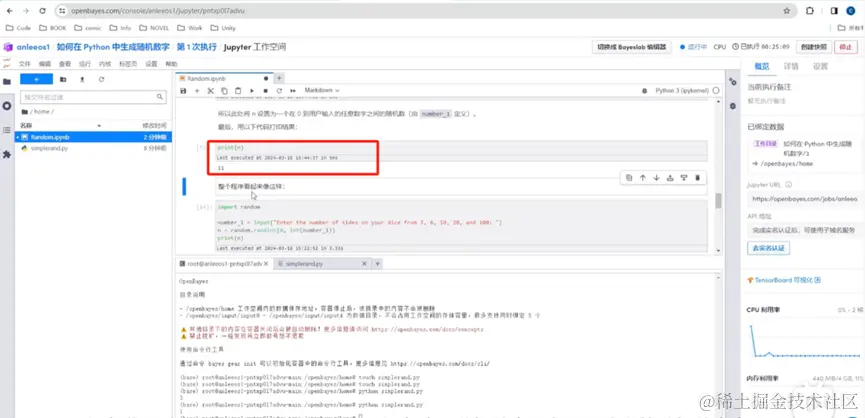Save the notebook with the disk icon
Viewport: 865px width, 418px height.
184,90
